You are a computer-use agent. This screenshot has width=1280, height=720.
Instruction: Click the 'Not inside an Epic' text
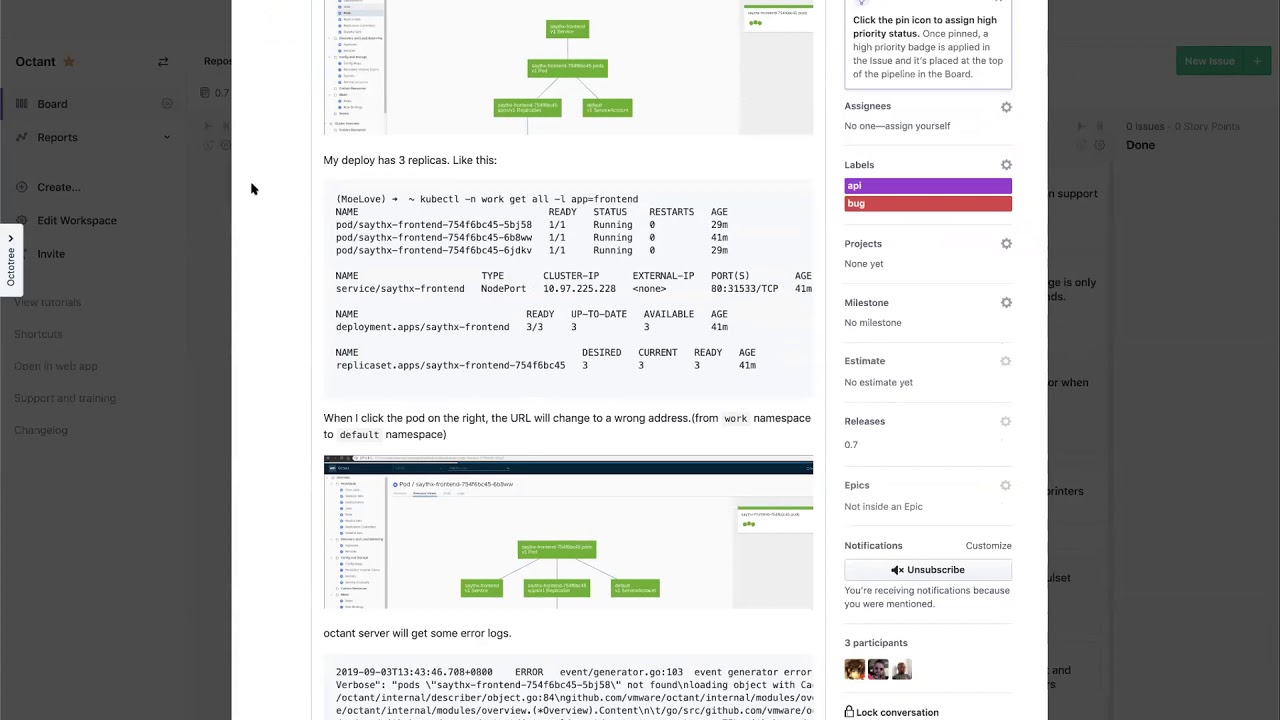tap(883, 507)
